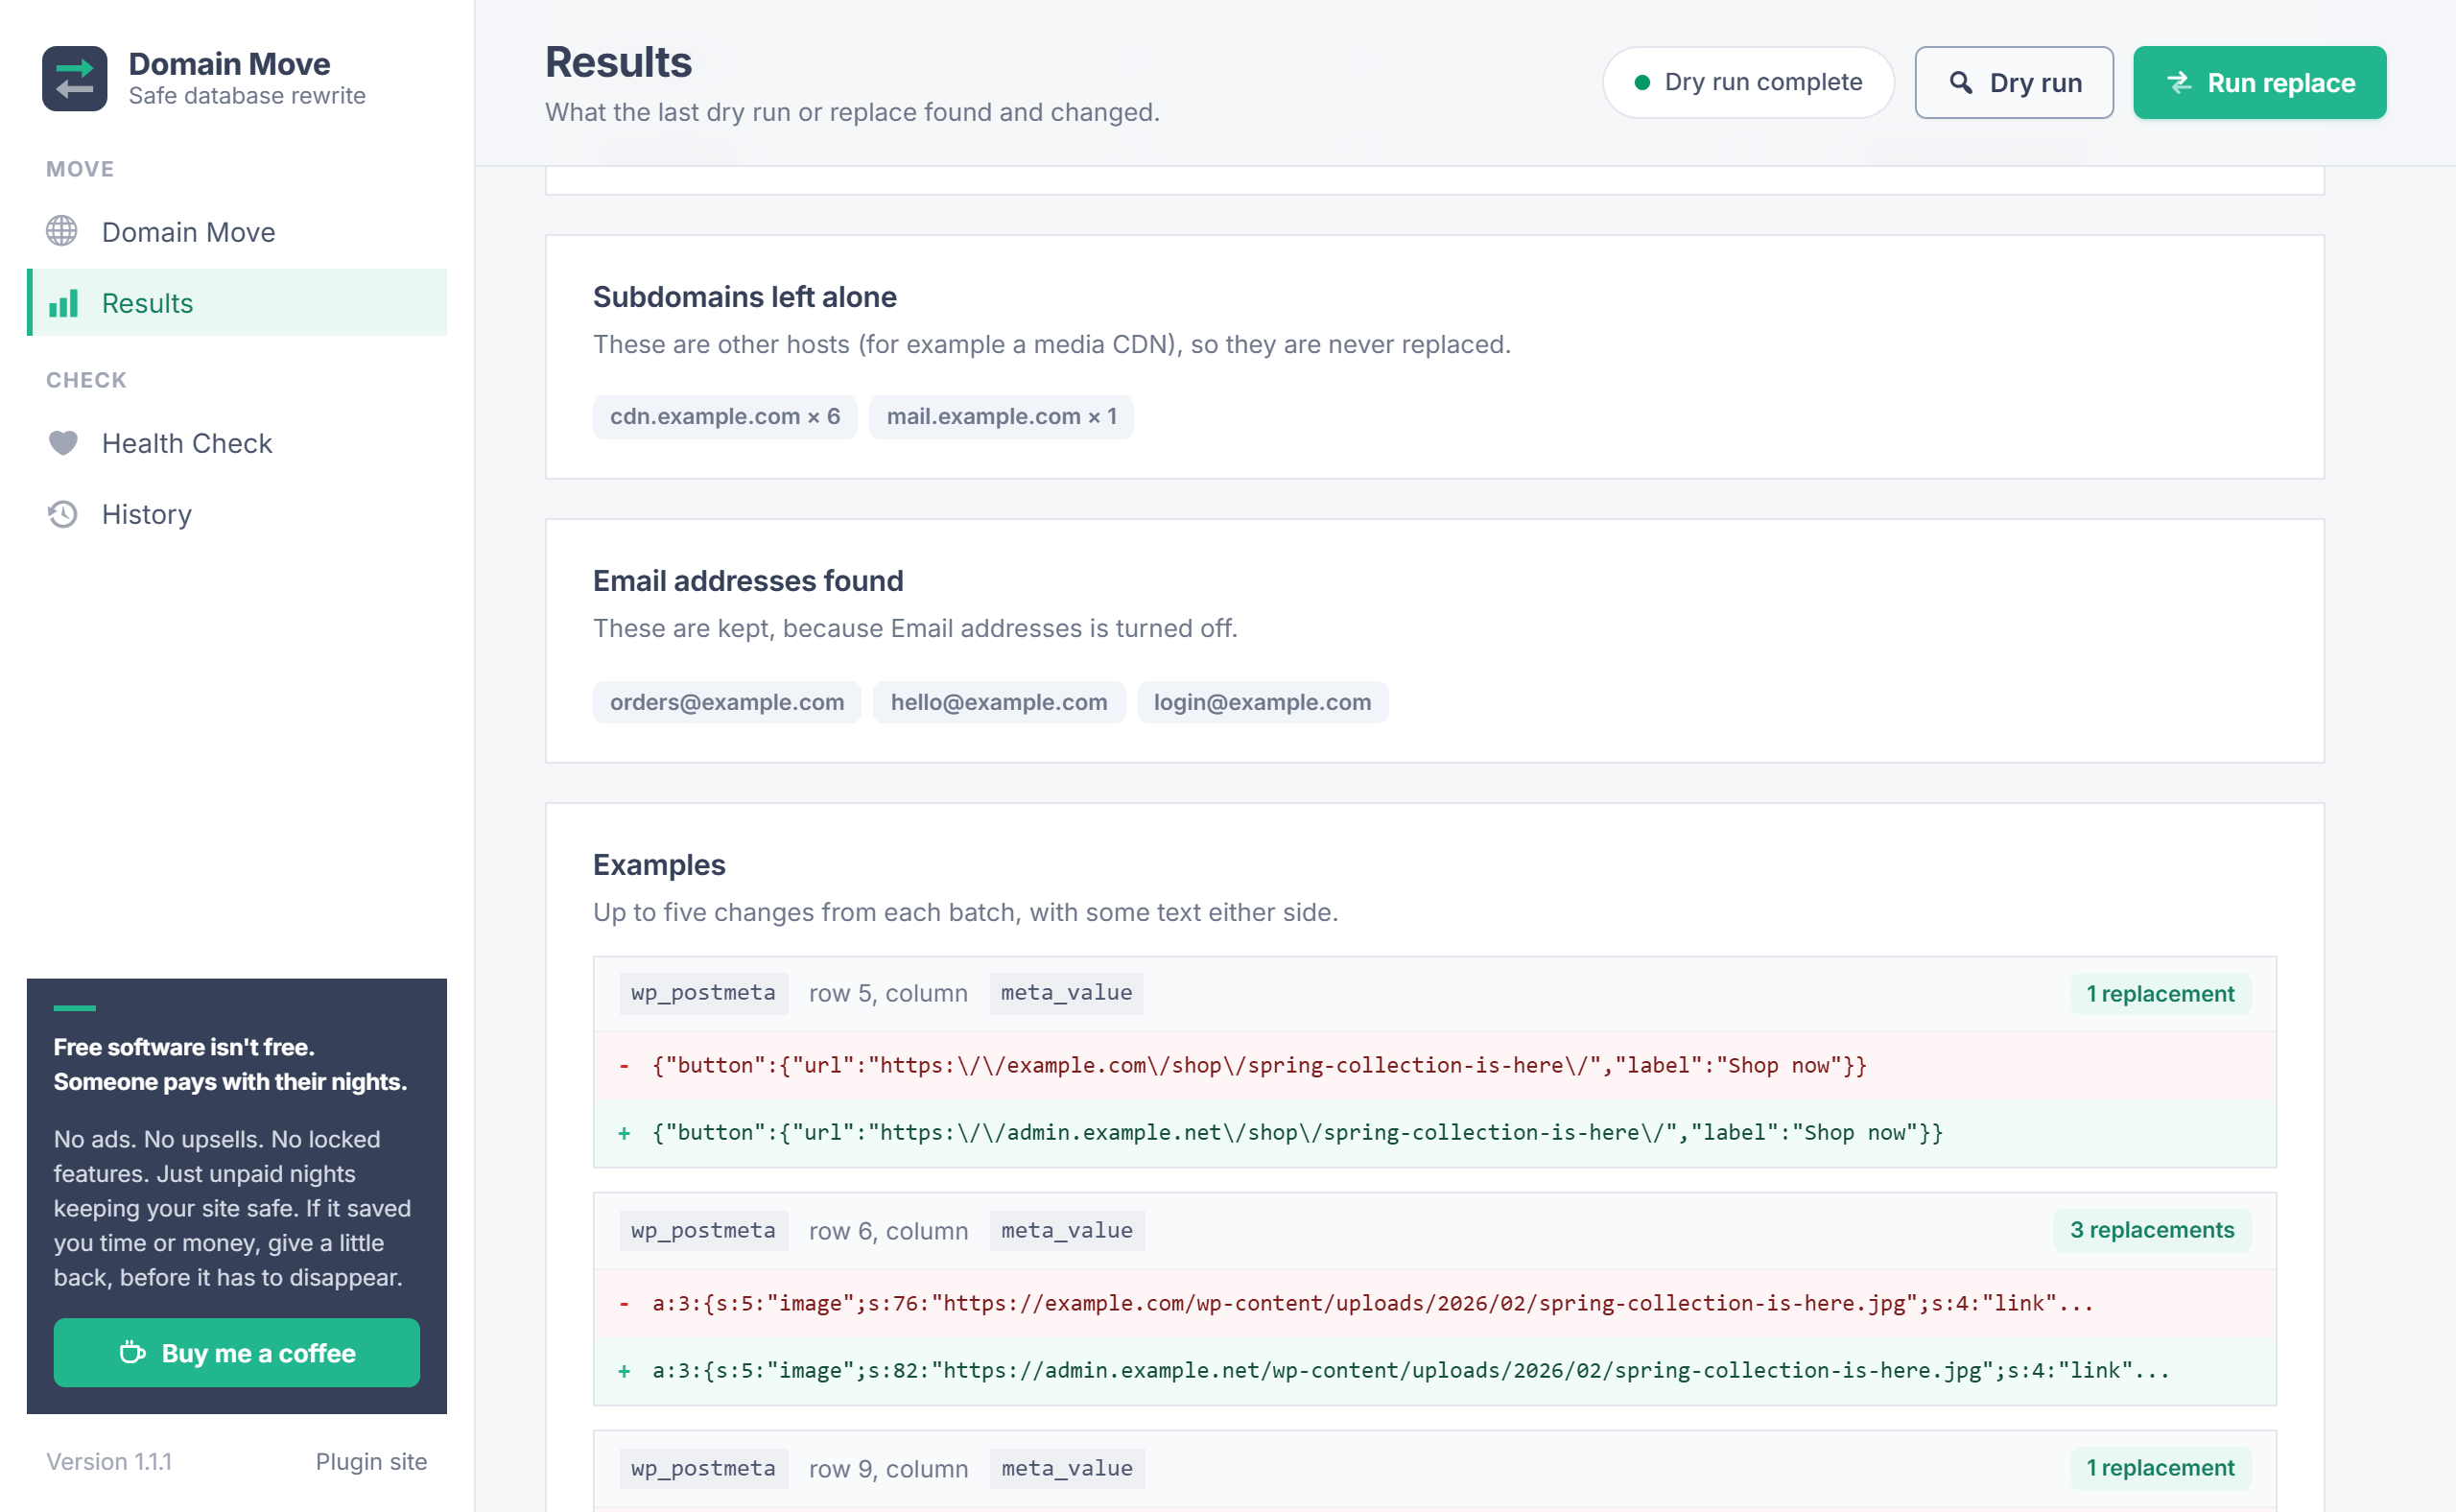Viewport: 2456px width, 1512px height.
Task: Click removed line of row 5 diff
Action: point(1435,1066)
